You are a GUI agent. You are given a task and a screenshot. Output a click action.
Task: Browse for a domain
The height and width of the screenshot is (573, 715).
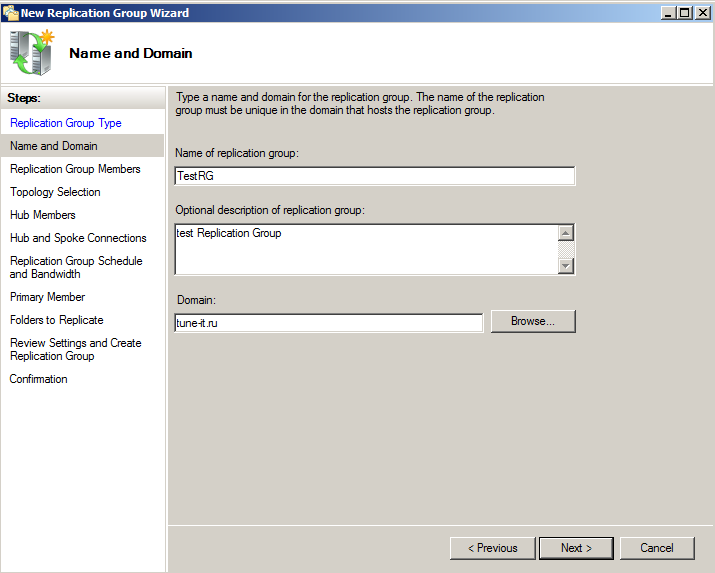pyautogui.click(x=532, y=321)
